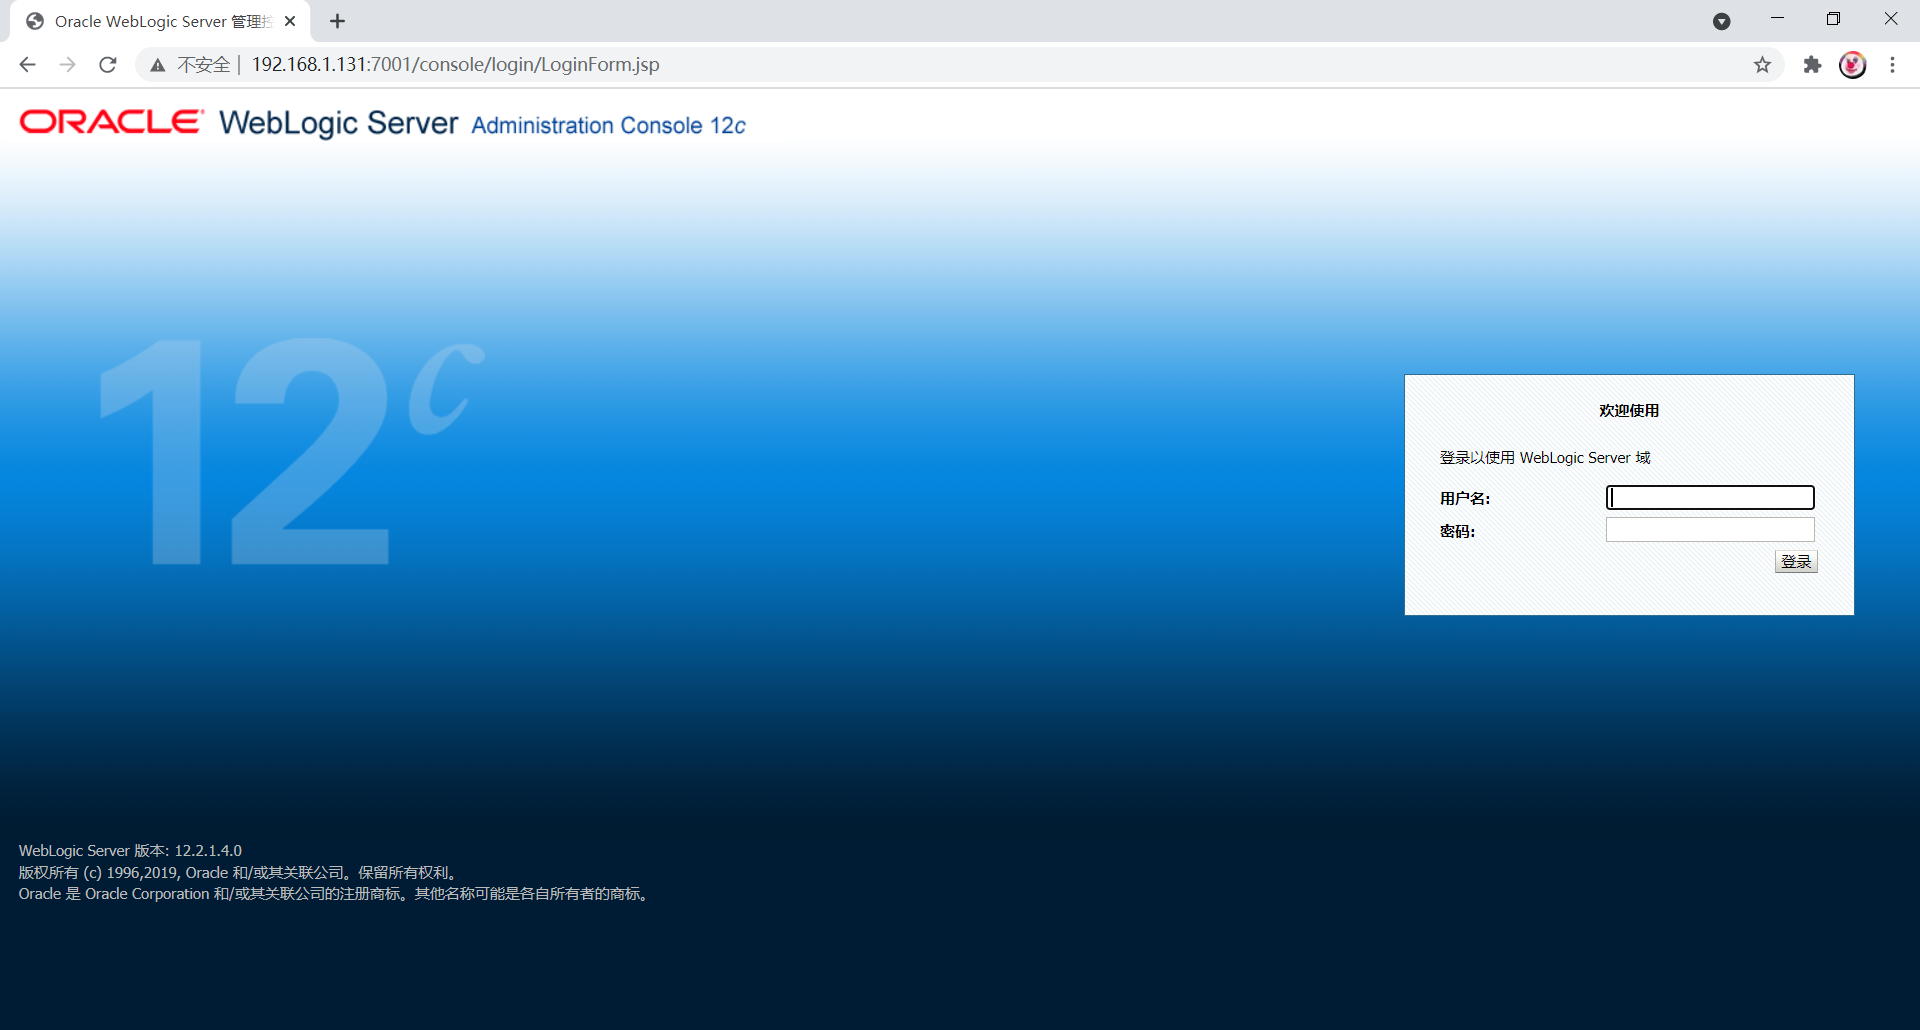Screen dimensions: 1920x1030
Task: Click the address bar URL
Action: [455, 65]
